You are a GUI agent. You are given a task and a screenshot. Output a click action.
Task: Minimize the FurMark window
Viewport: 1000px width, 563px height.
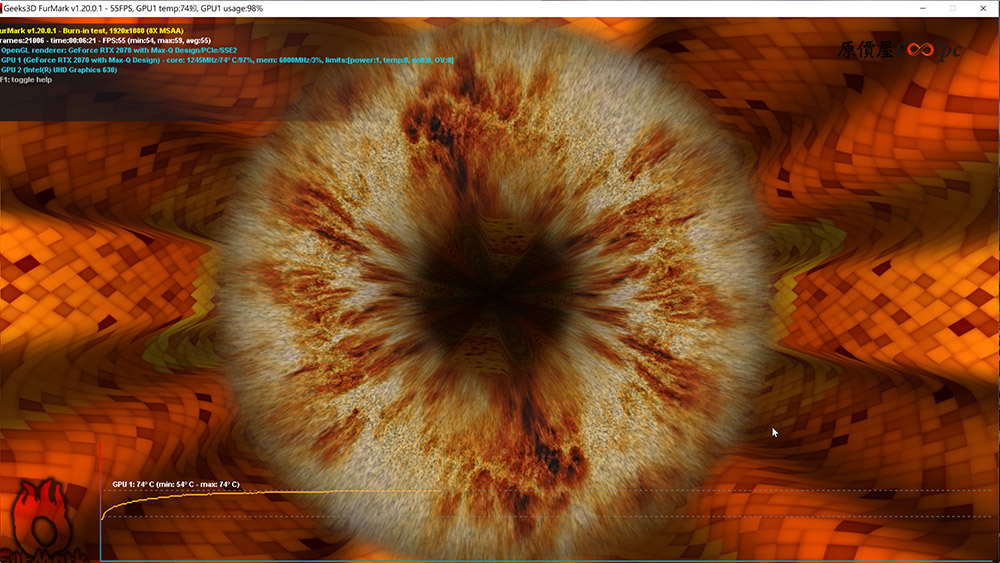coord(923,8)
